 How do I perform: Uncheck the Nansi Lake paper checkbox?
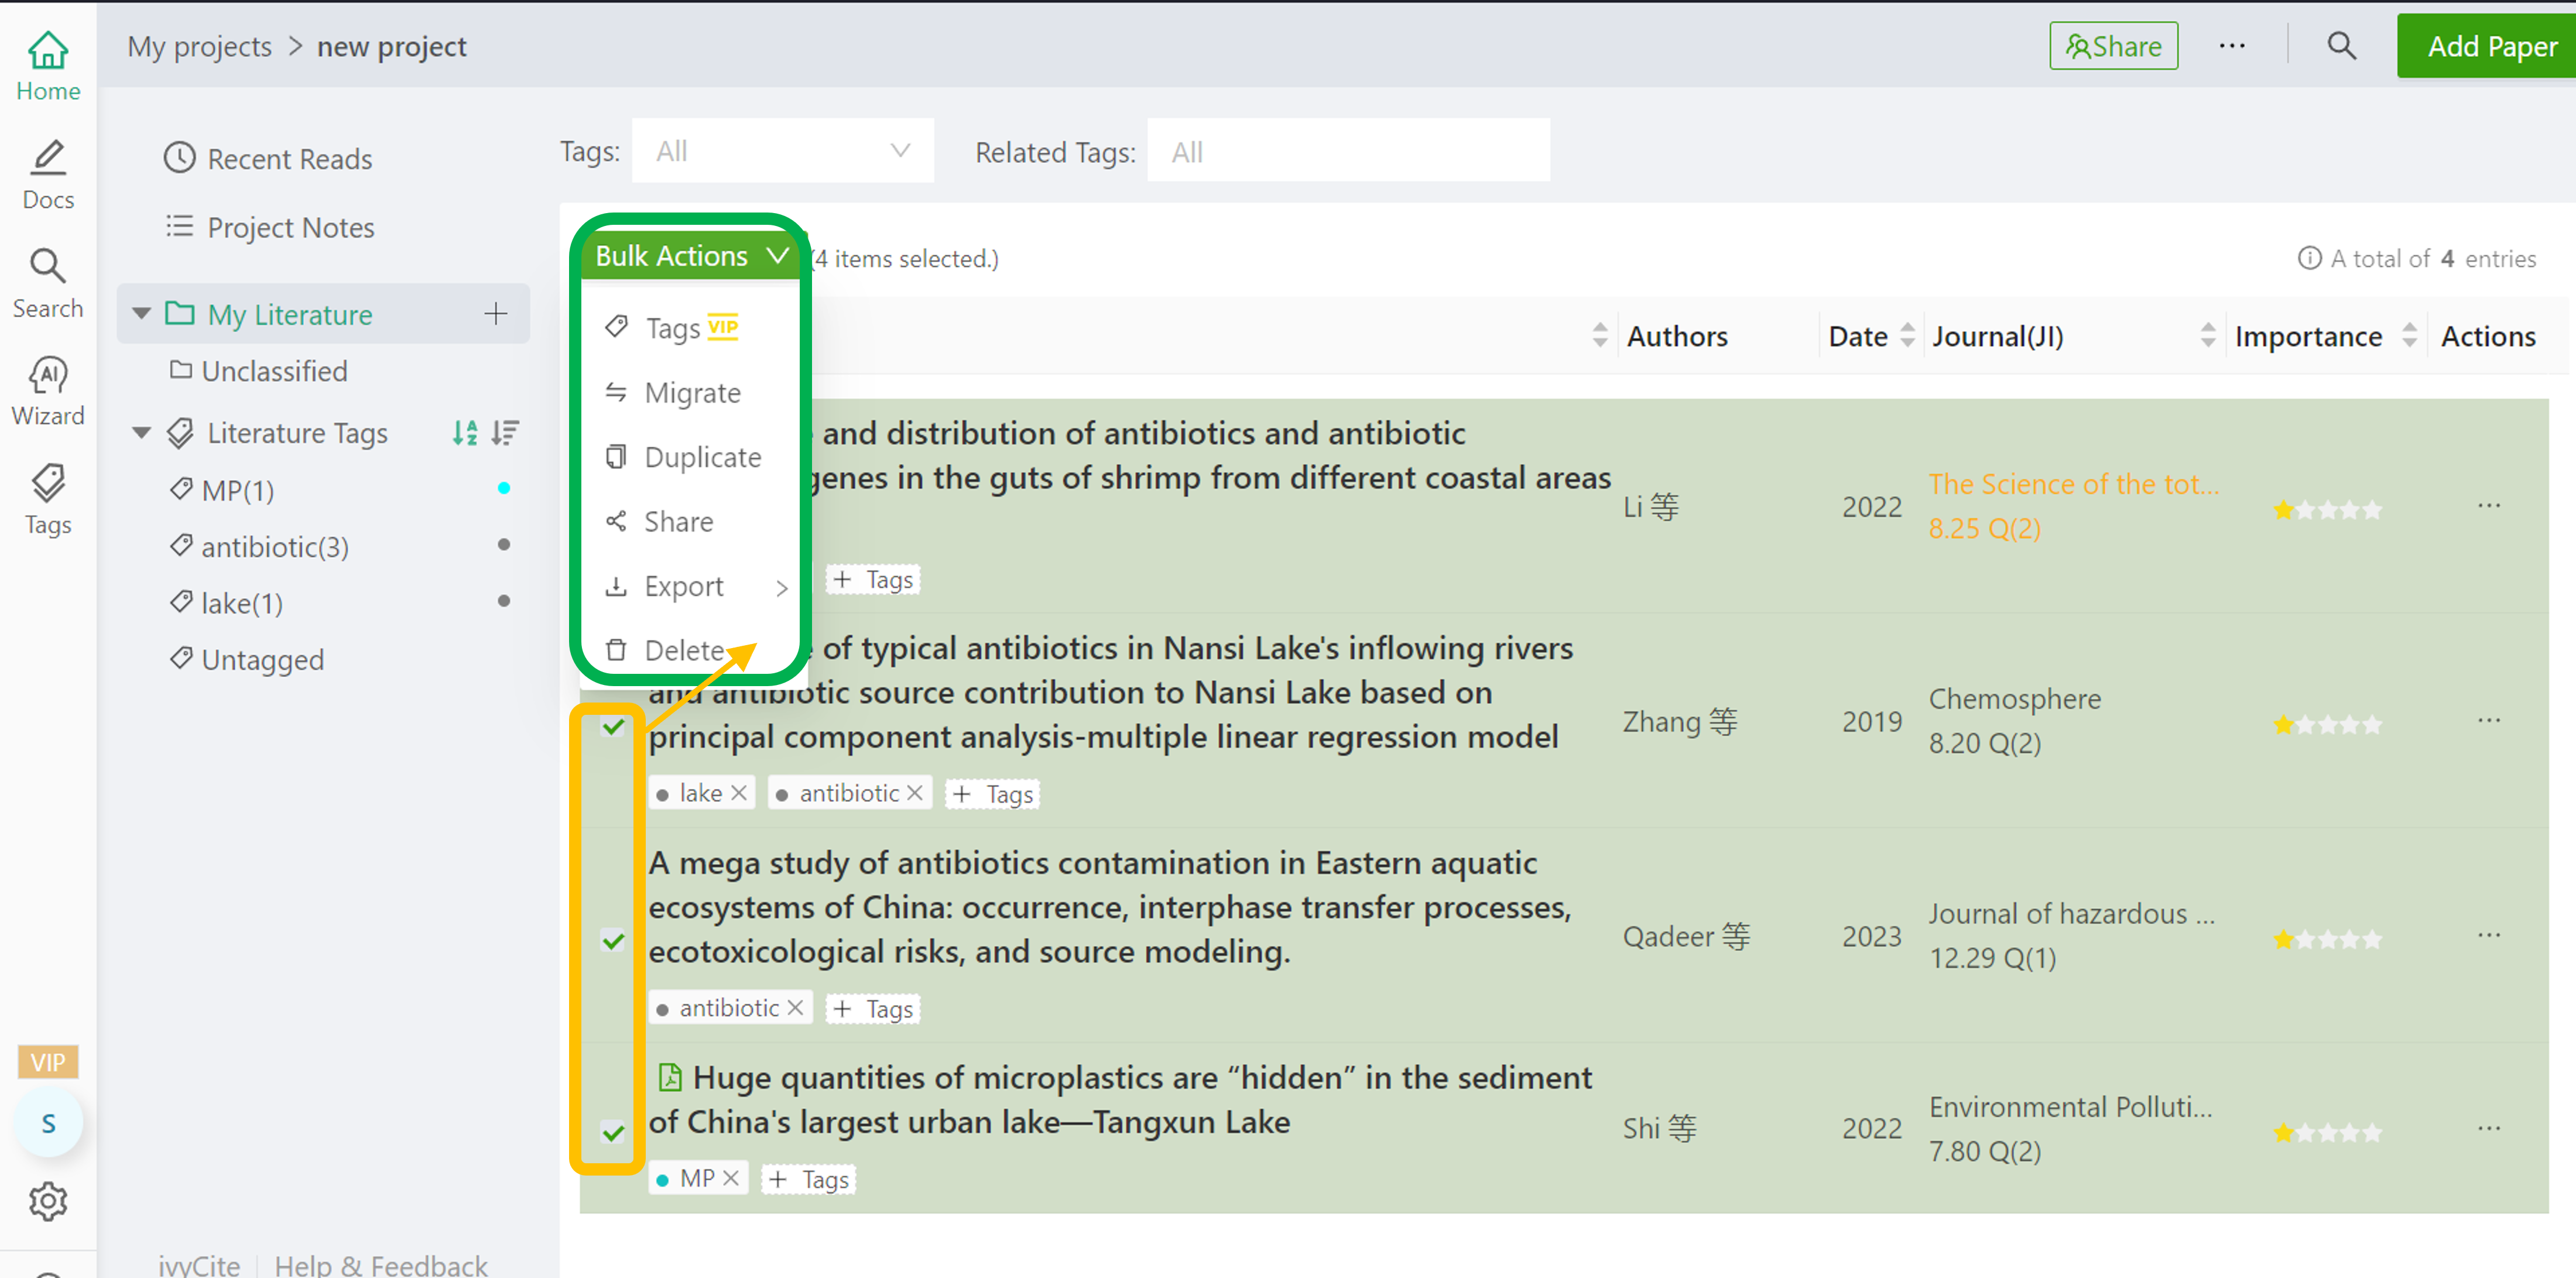(x=613, y=726)
